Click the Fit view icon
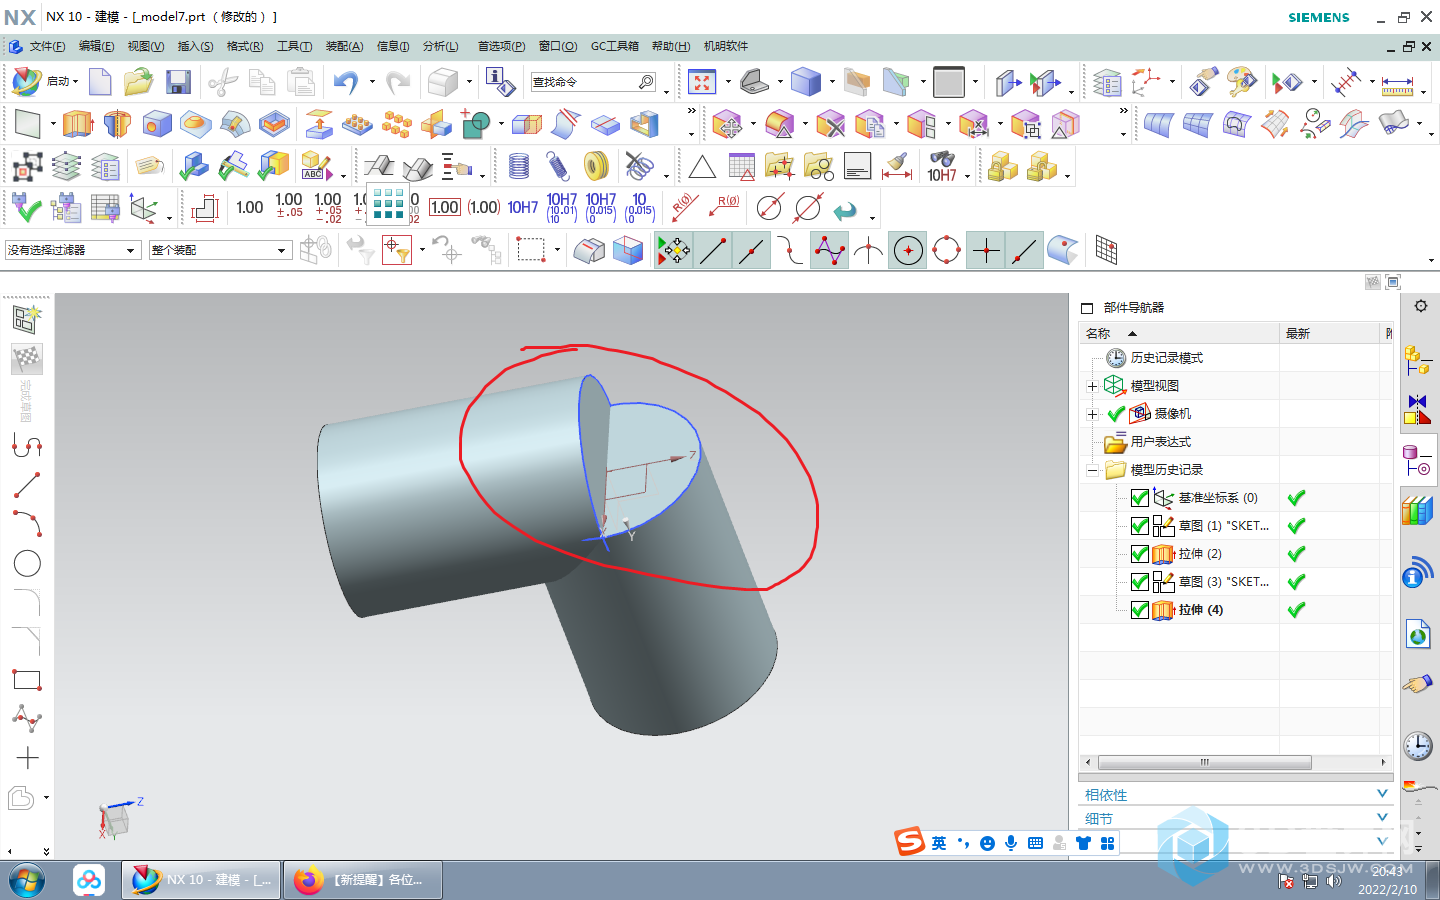 pos(702,82)
